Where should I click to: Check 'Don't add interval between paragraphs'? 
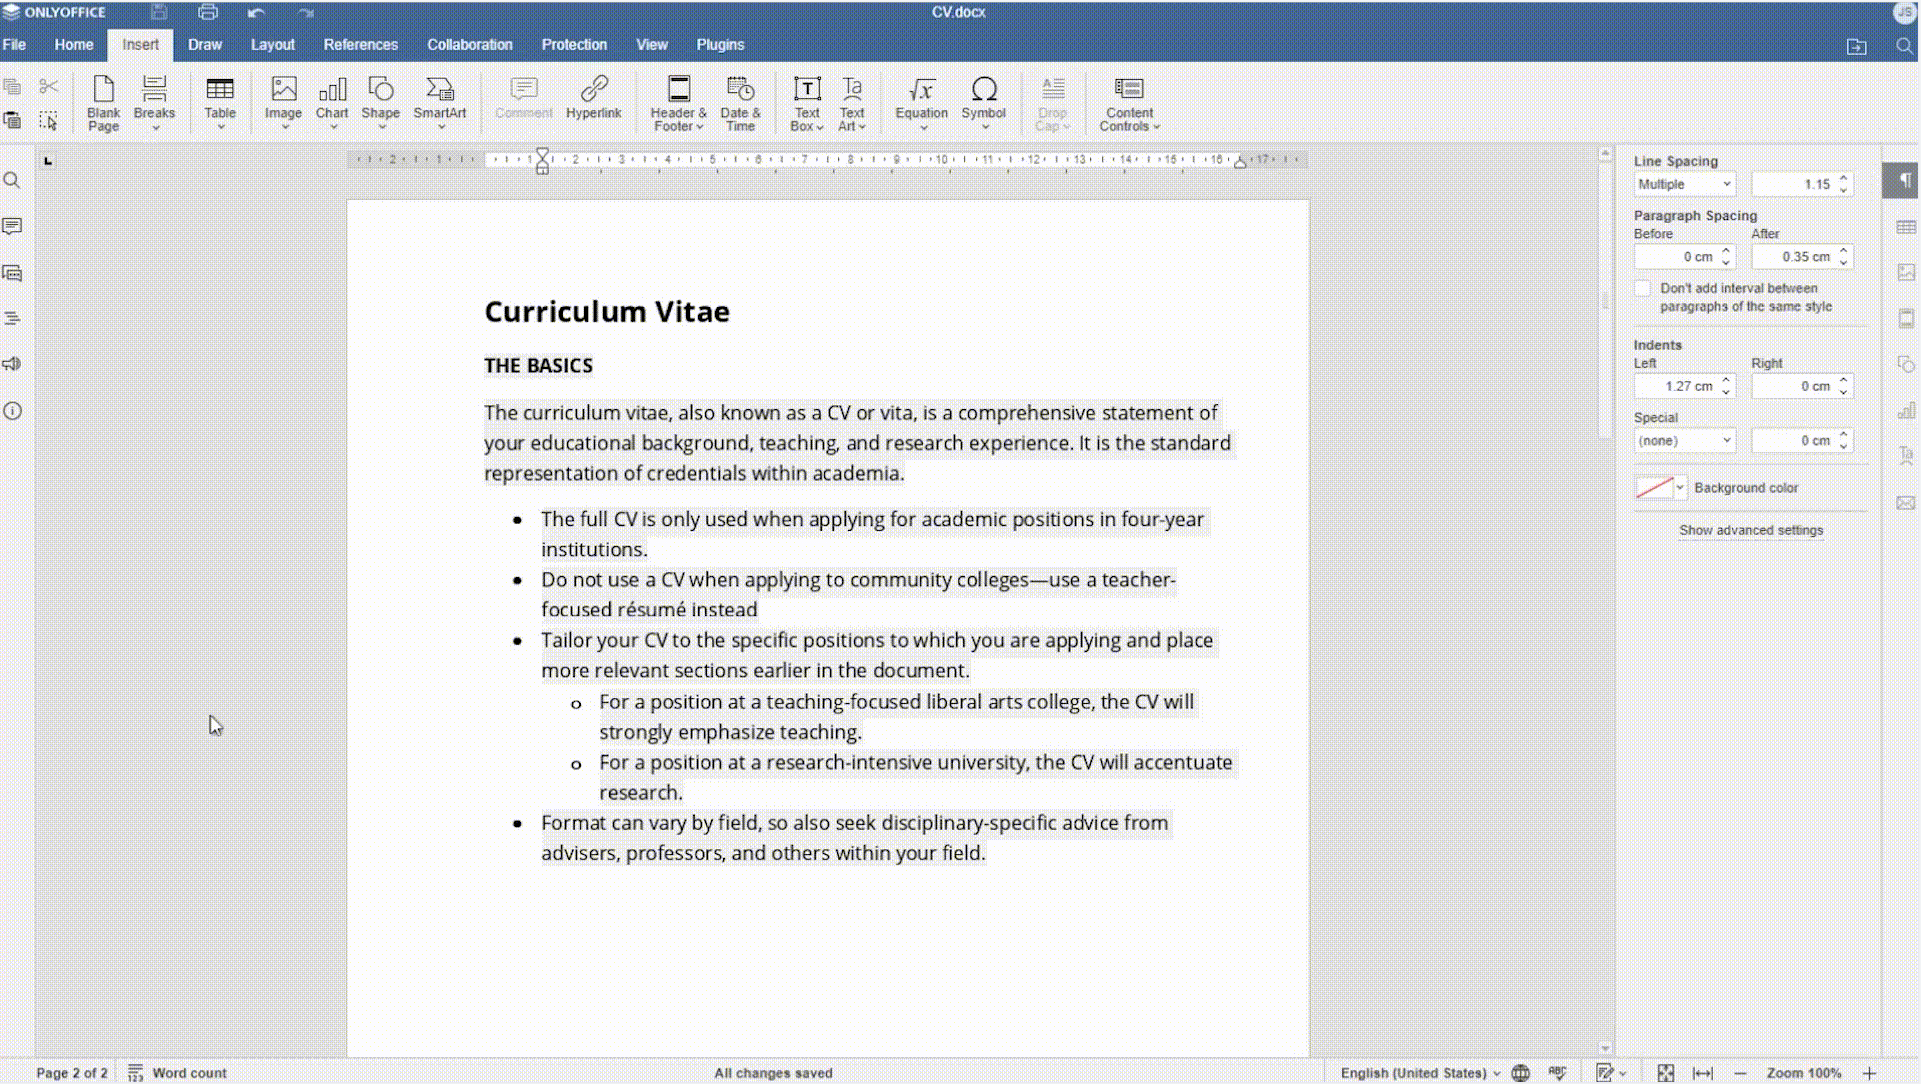1643,289
